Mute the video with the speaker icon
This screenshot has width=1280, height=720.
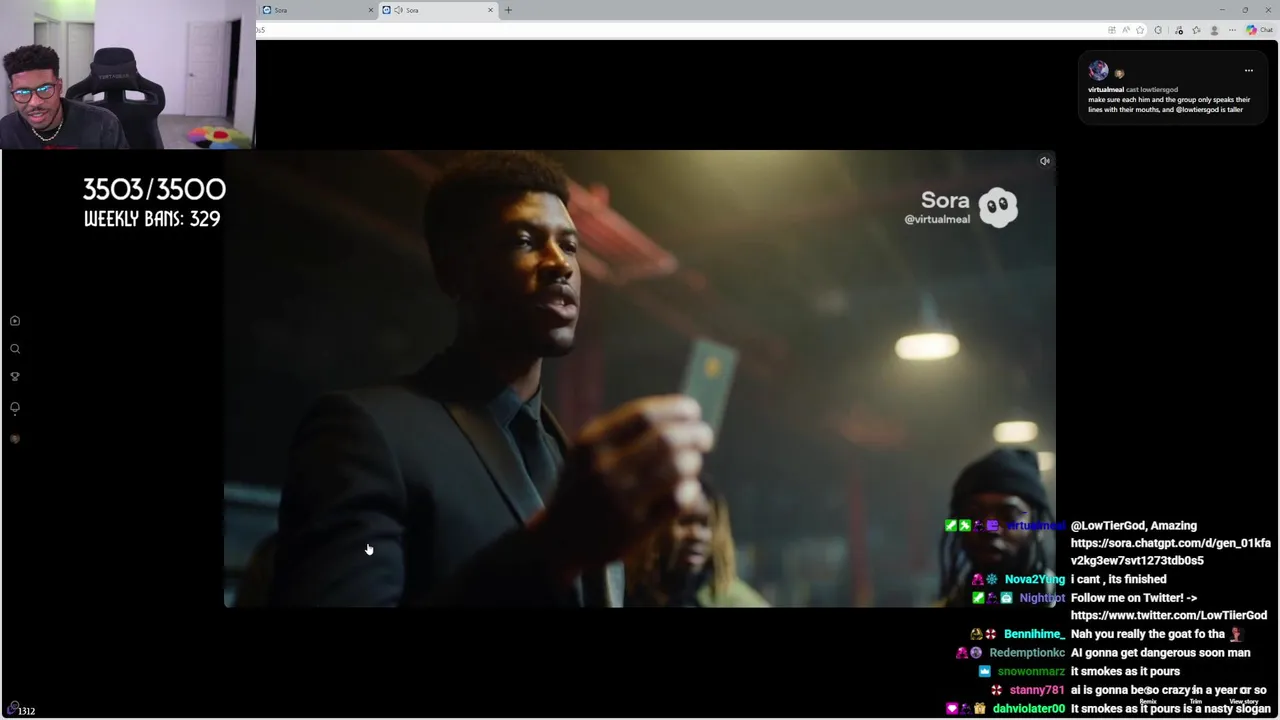1044,161
